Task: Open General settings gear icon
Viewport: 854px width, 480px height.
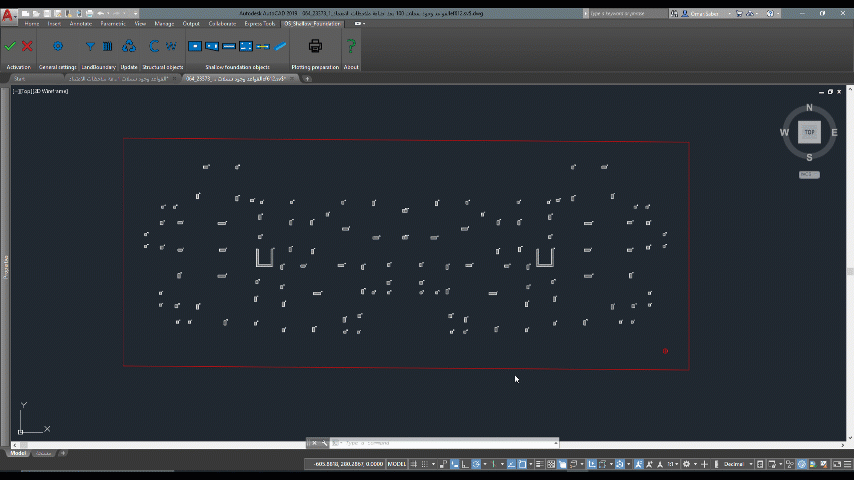Action: click(58, 46)
